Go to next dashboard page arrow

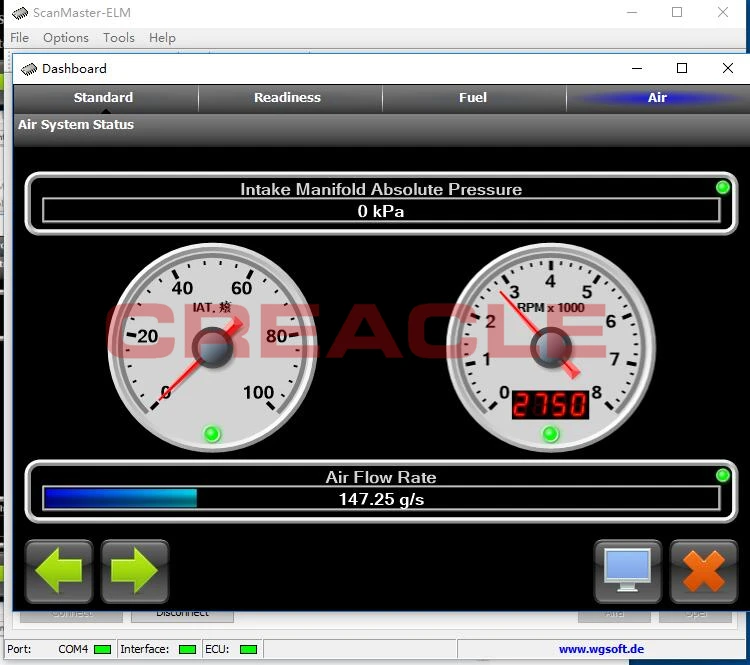click(x=134, y=571)
